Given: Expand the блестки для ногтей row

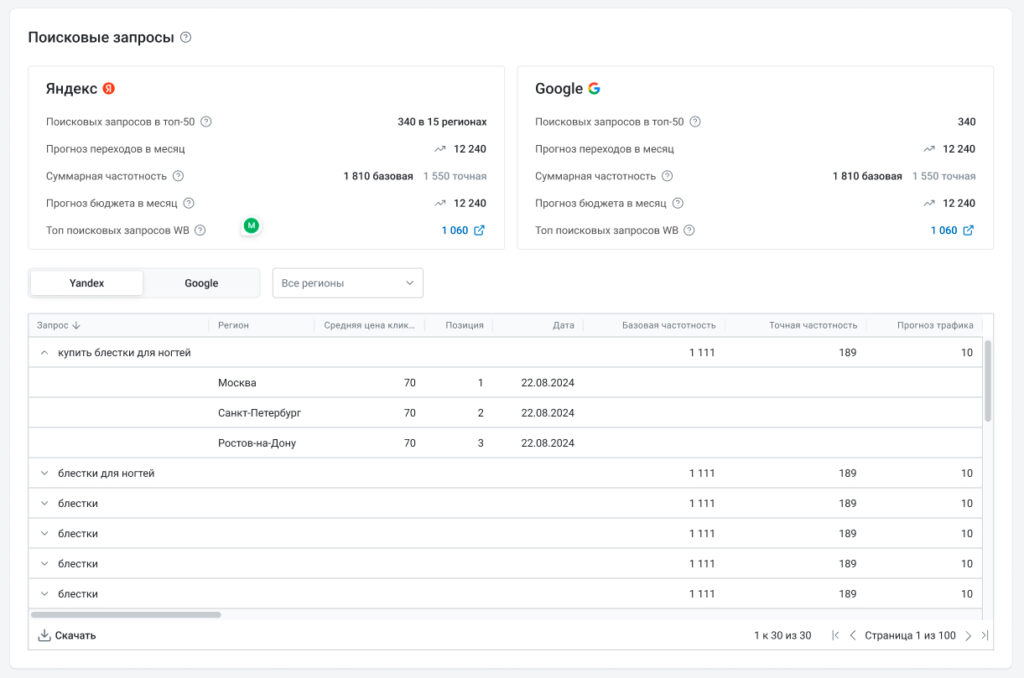Looking at the screenshot, I should pos(44,473).
